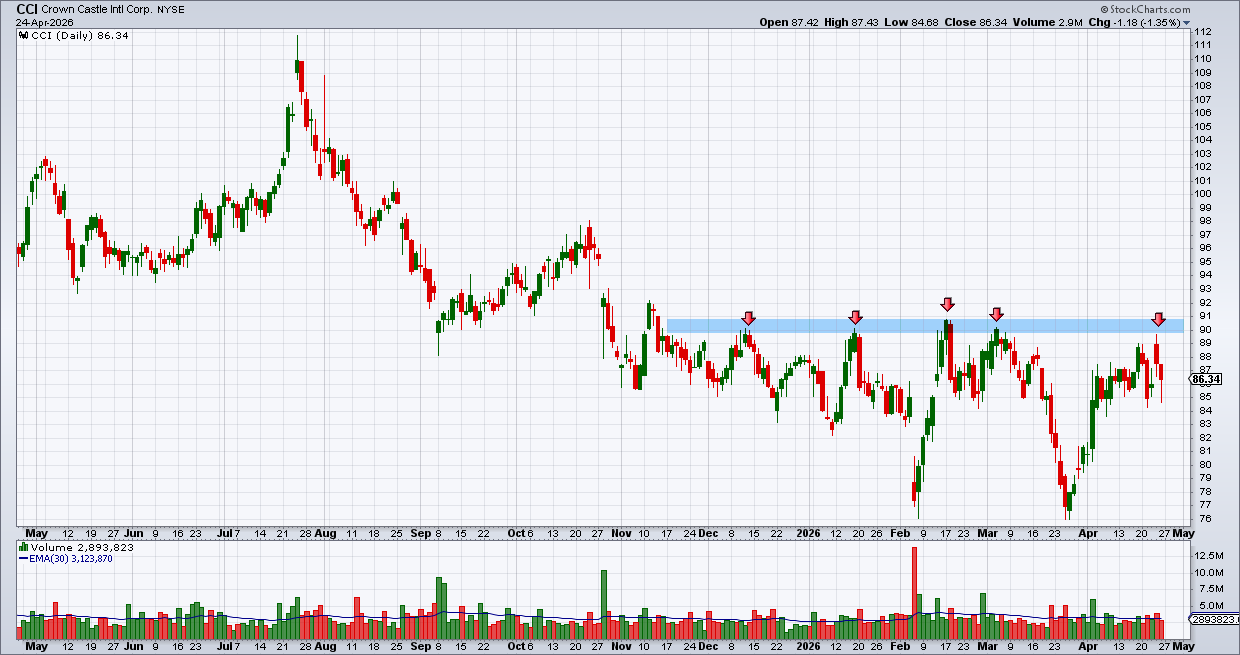
Task: Select the CCI ticker symbol in the header
Action: point(27,8)
